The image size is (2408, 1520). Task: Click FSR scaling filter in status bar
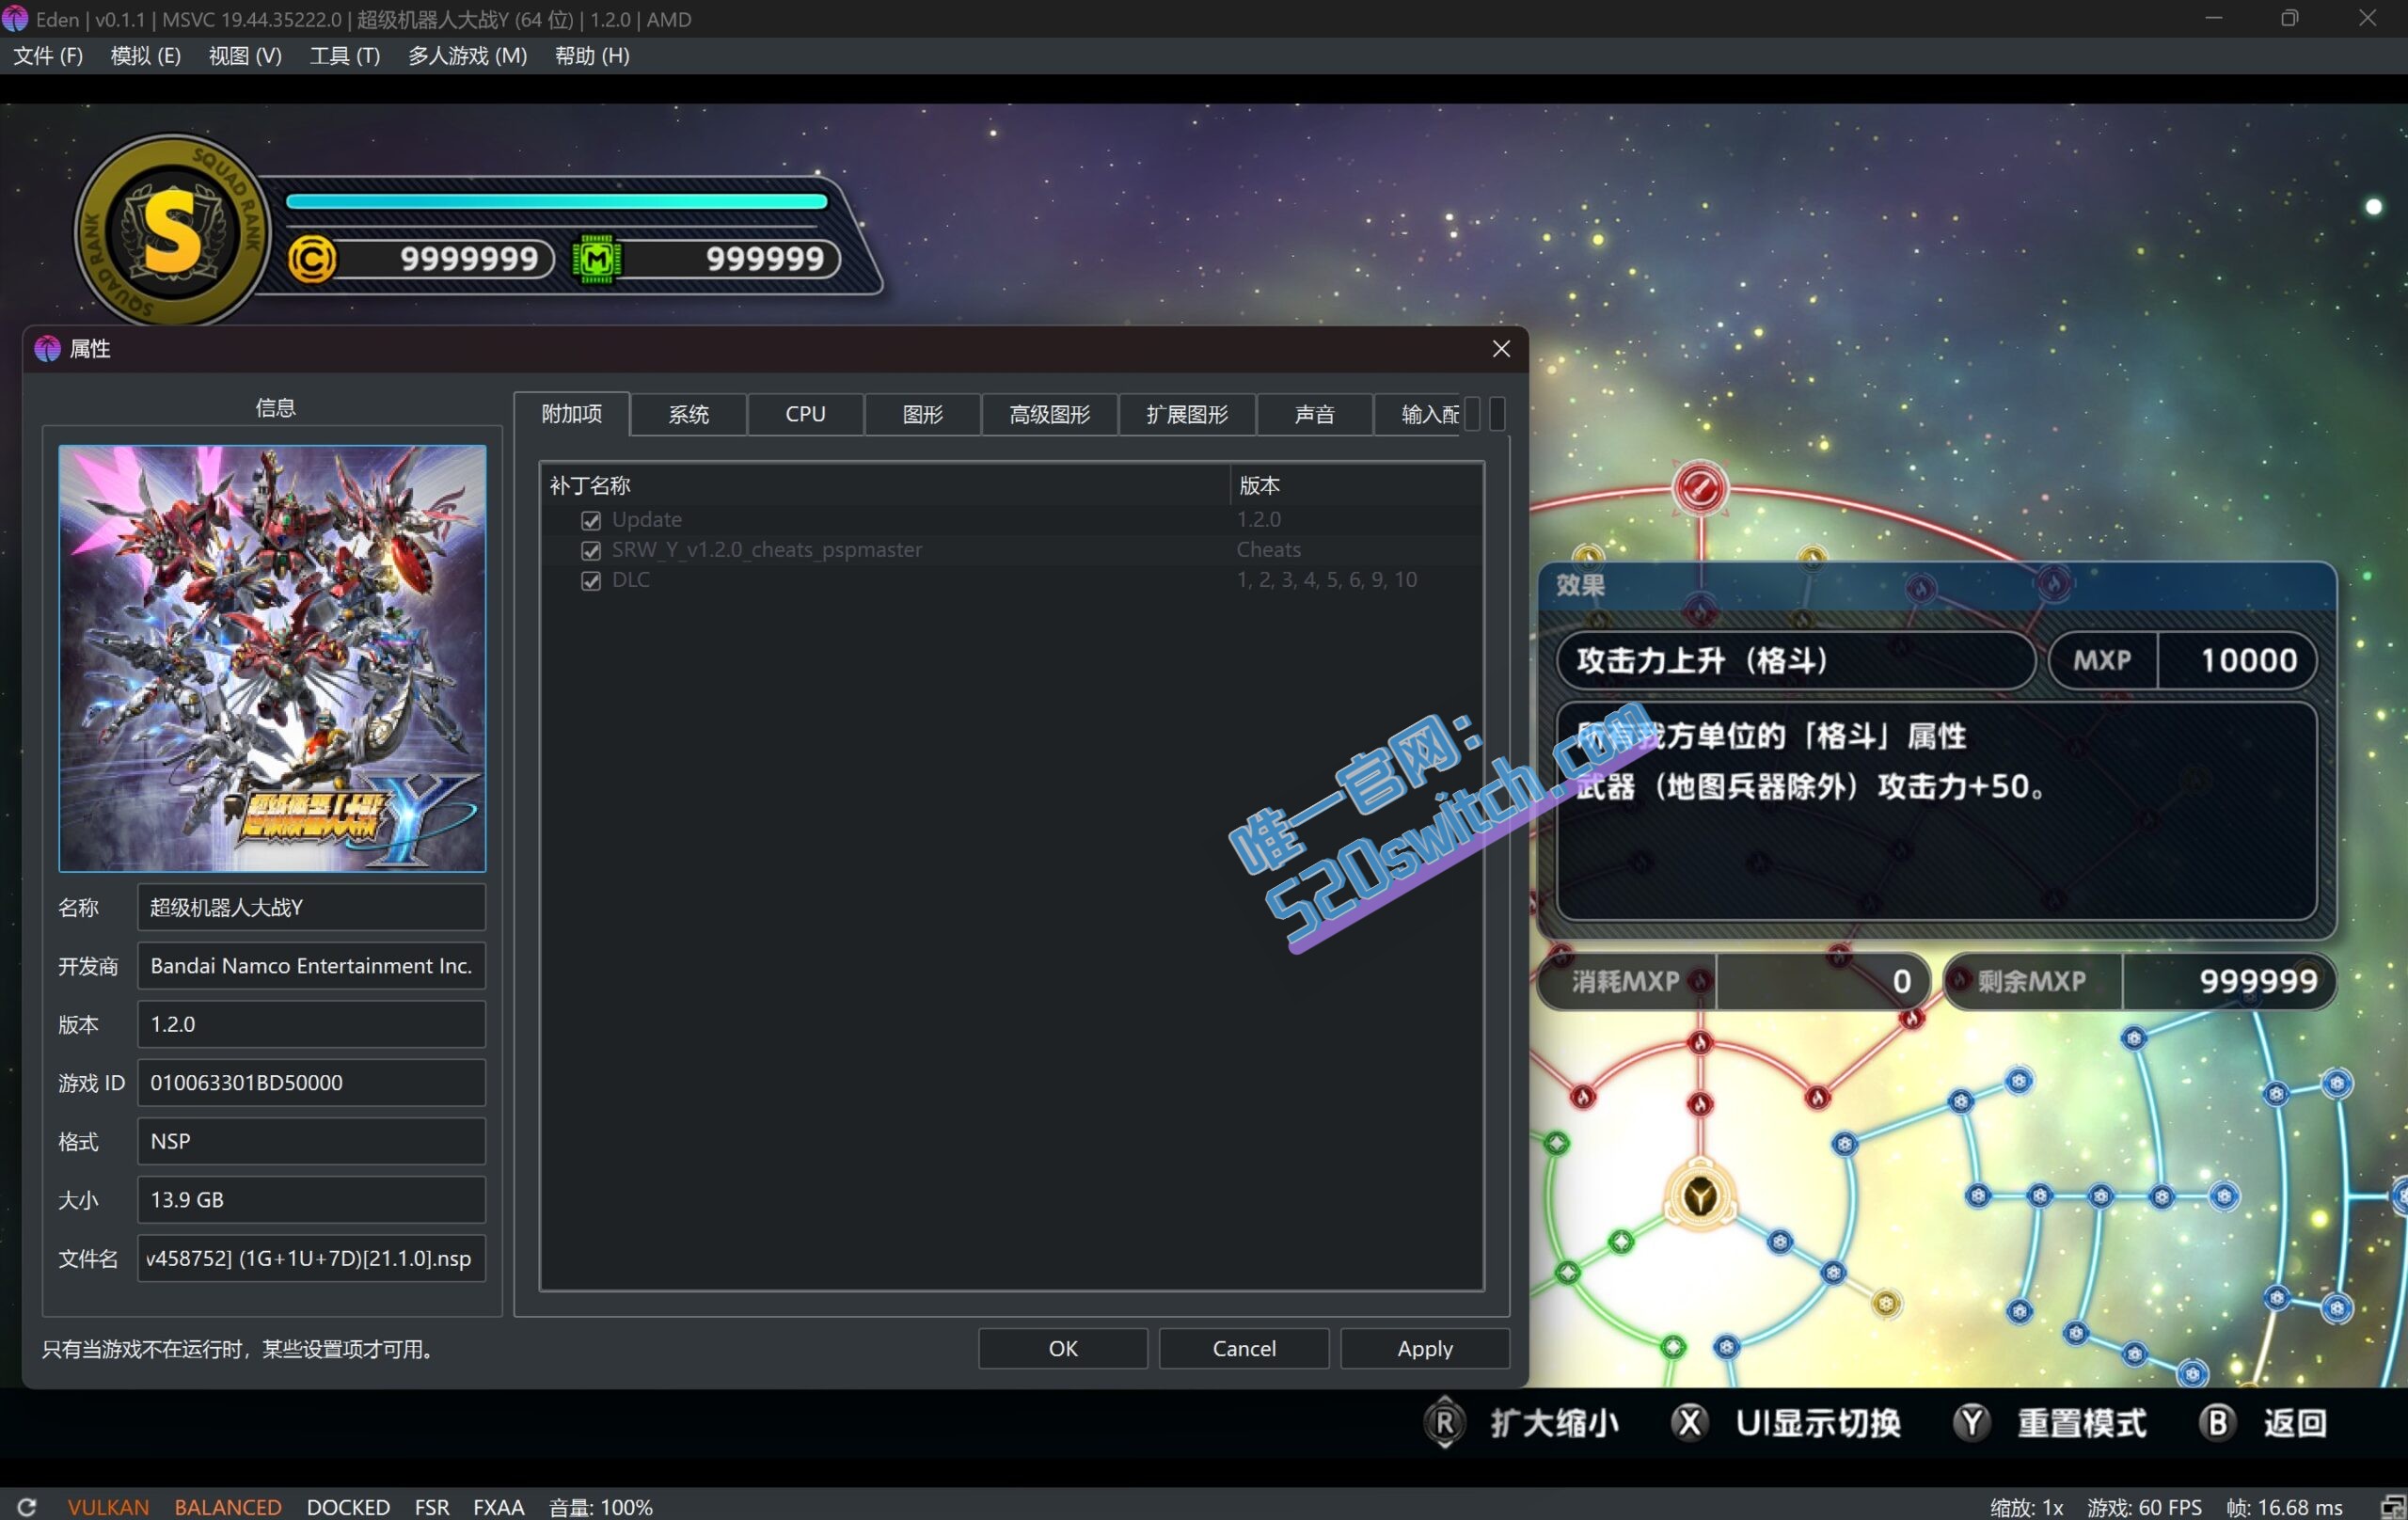click(432, 1506)
